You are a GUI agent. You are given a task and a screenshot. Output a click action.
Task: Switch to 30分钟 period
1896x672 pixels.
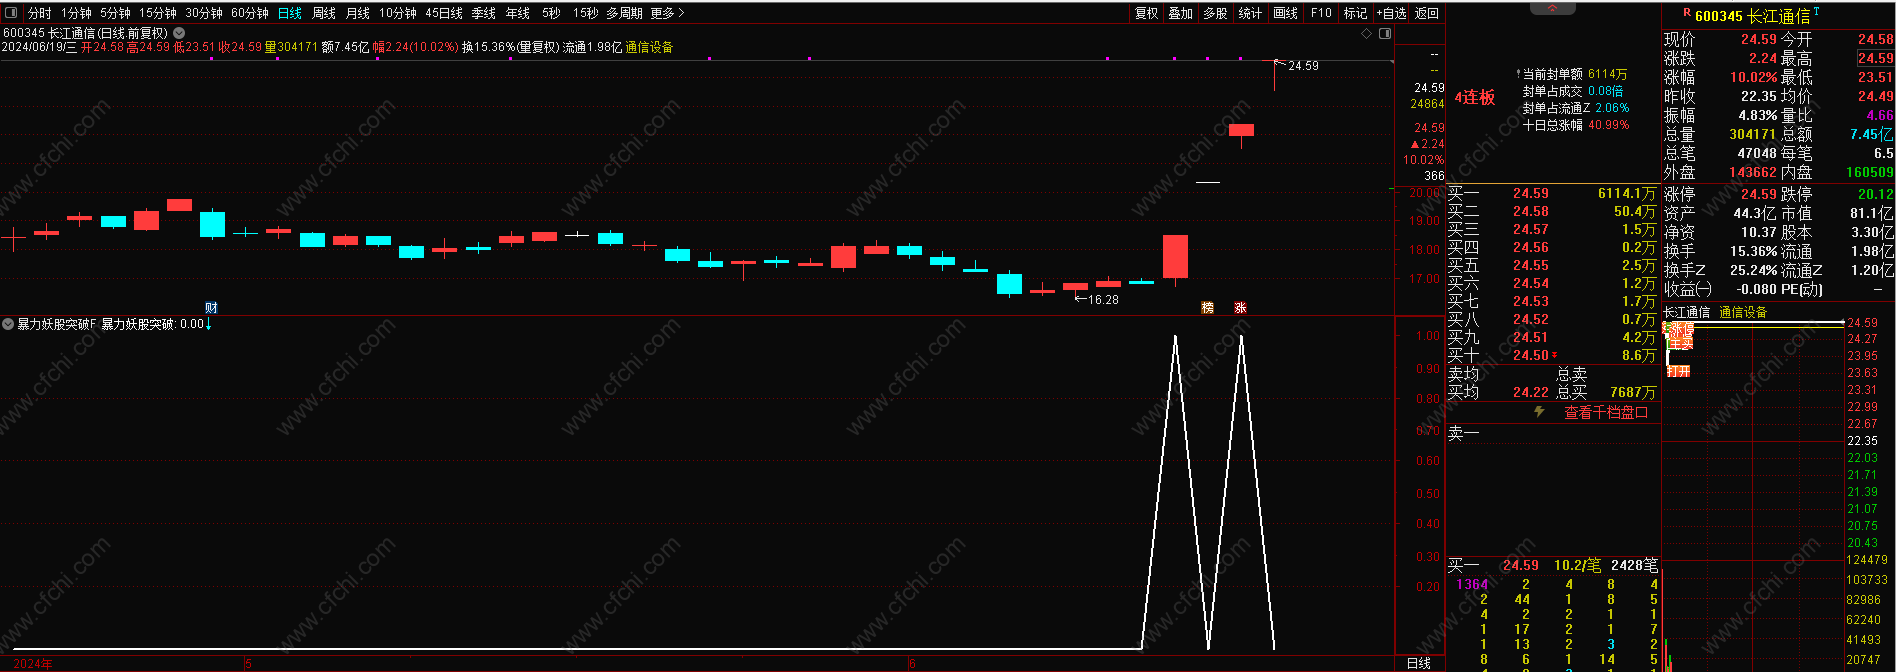(204, 13)
